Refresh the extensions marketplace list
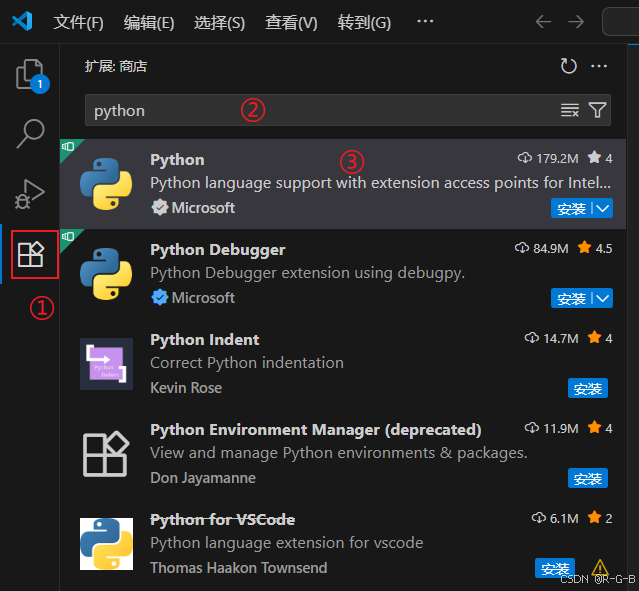Viewport: 639px width, 591px height. (568, 66)
